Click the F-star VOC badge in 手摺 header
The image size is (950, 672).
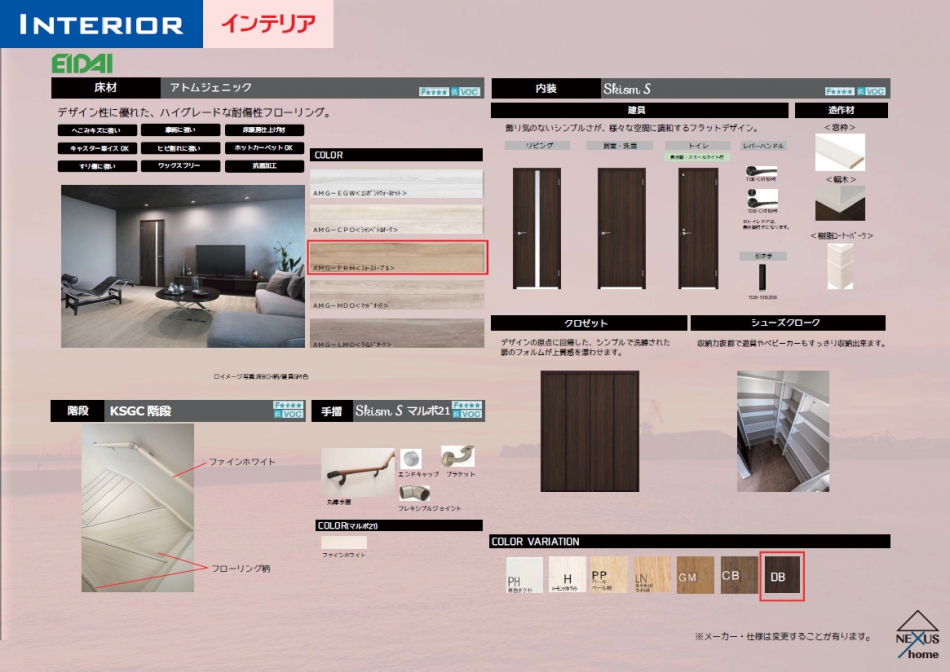[x=467, y=410]
